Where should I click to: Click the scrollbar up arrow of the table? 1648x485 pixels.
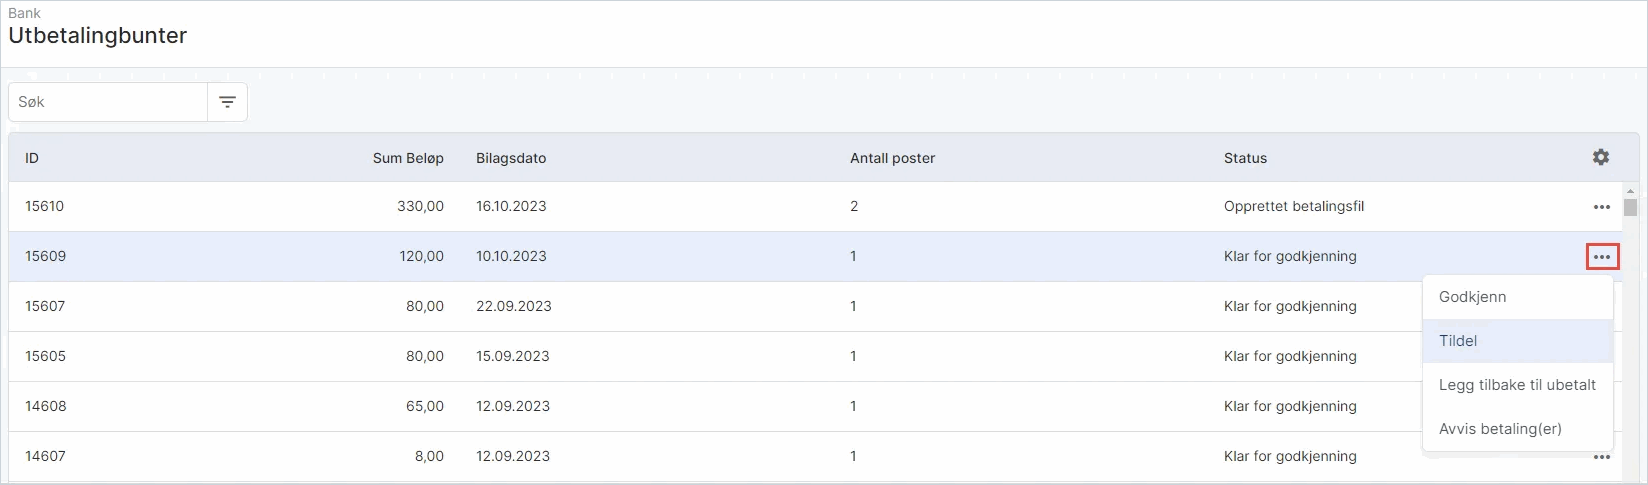click(1630, 191)
